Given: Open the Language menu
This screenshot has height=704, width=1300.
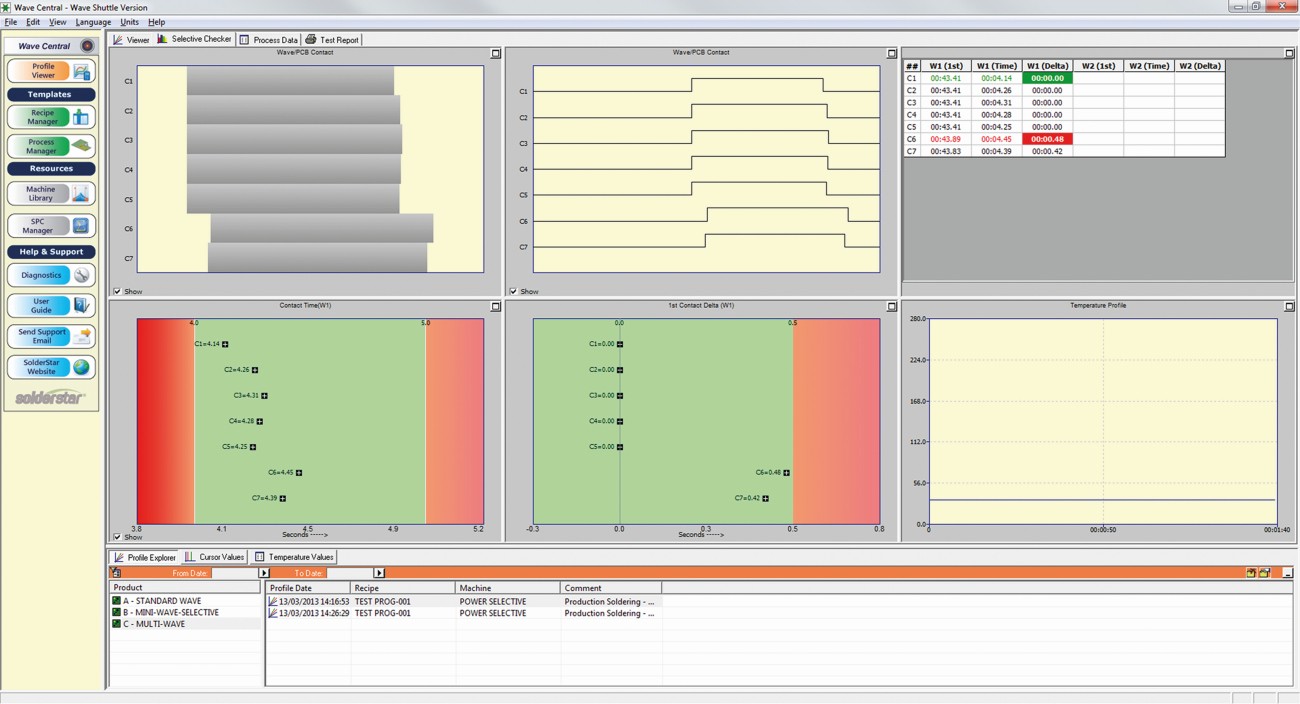Looking at the screenshot, I should point(93,22).
